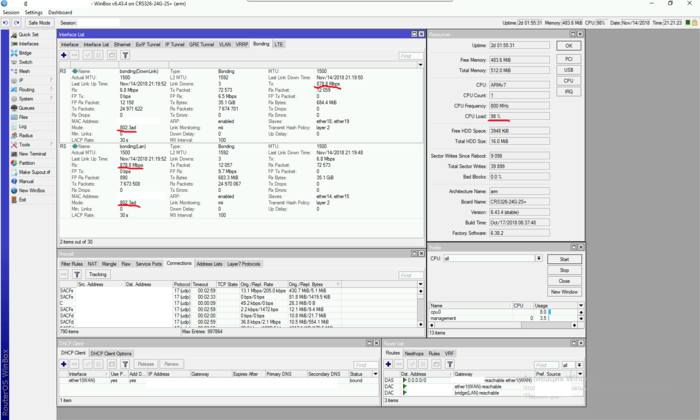
Task: Click Exit in sidebar
Action: coord(22,200)
